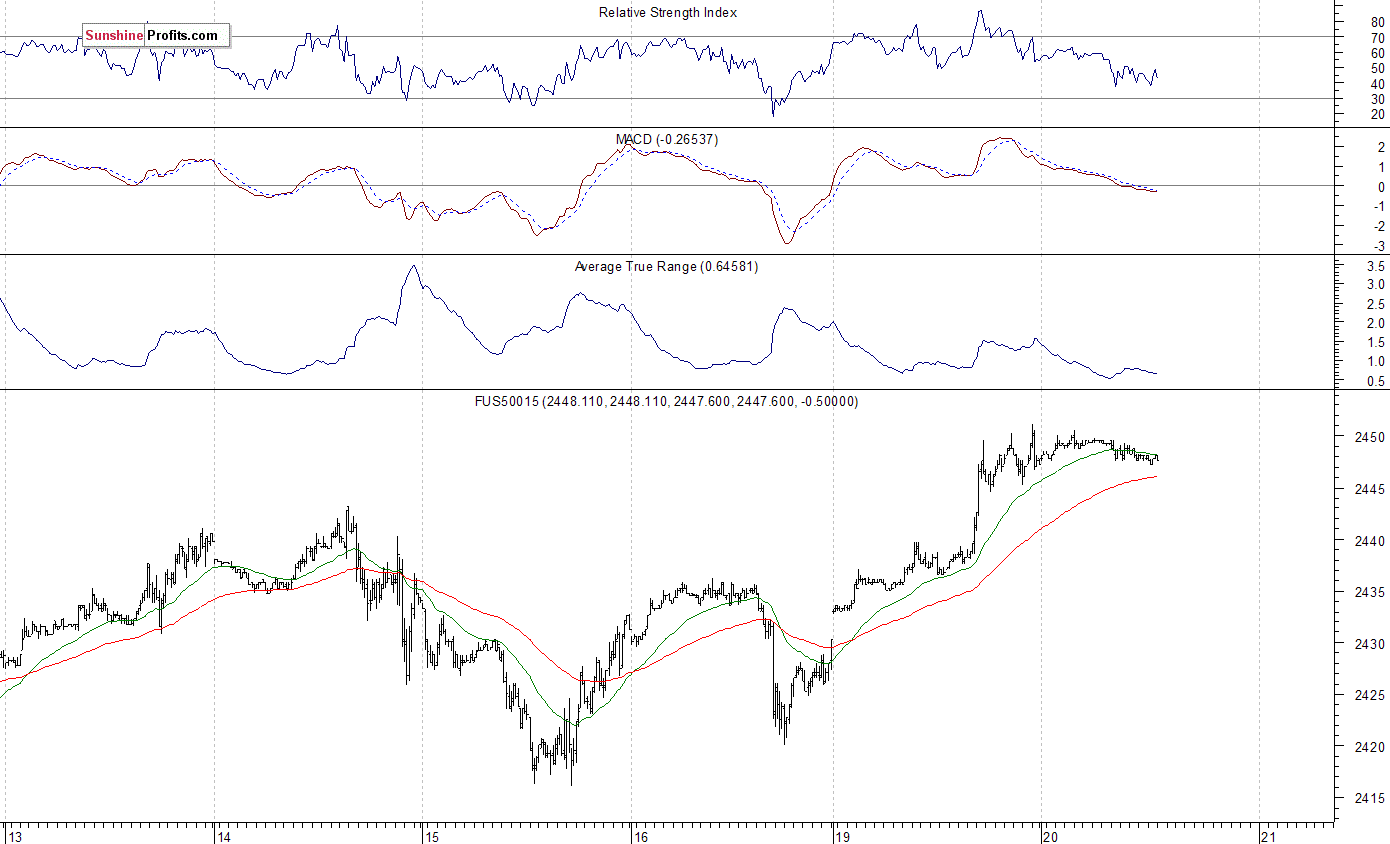1390x844 pixels.
Task: Click the ATR axis value 0.5
Action: 1375,382
